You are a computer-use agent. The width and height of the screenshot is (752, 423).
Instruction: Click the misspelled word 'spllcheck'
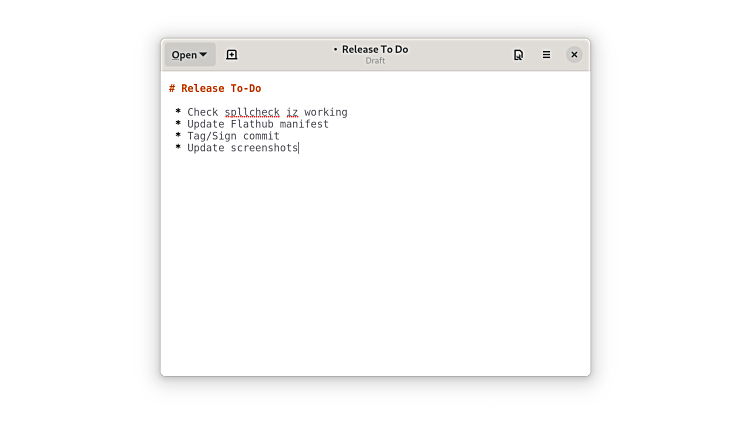(252, 112)
